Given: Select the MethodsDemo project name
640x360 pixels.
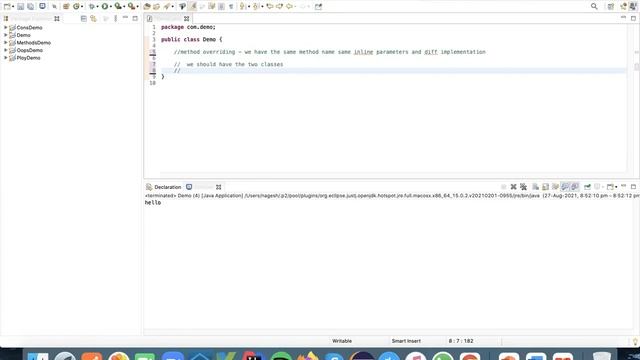Looking at the screenshot, I should (33, 42).
